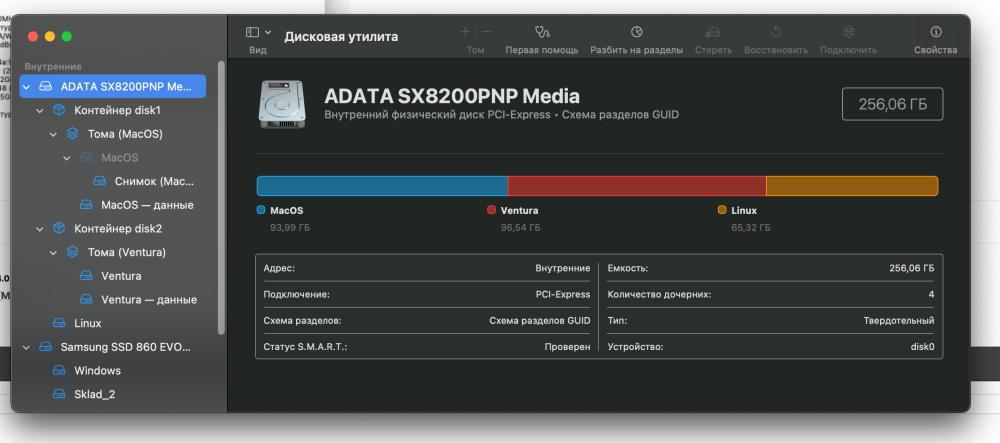The image size is (1000, 443).
Task: Click the Ventura — данные volume icon
Action: [x=86, y=300]
